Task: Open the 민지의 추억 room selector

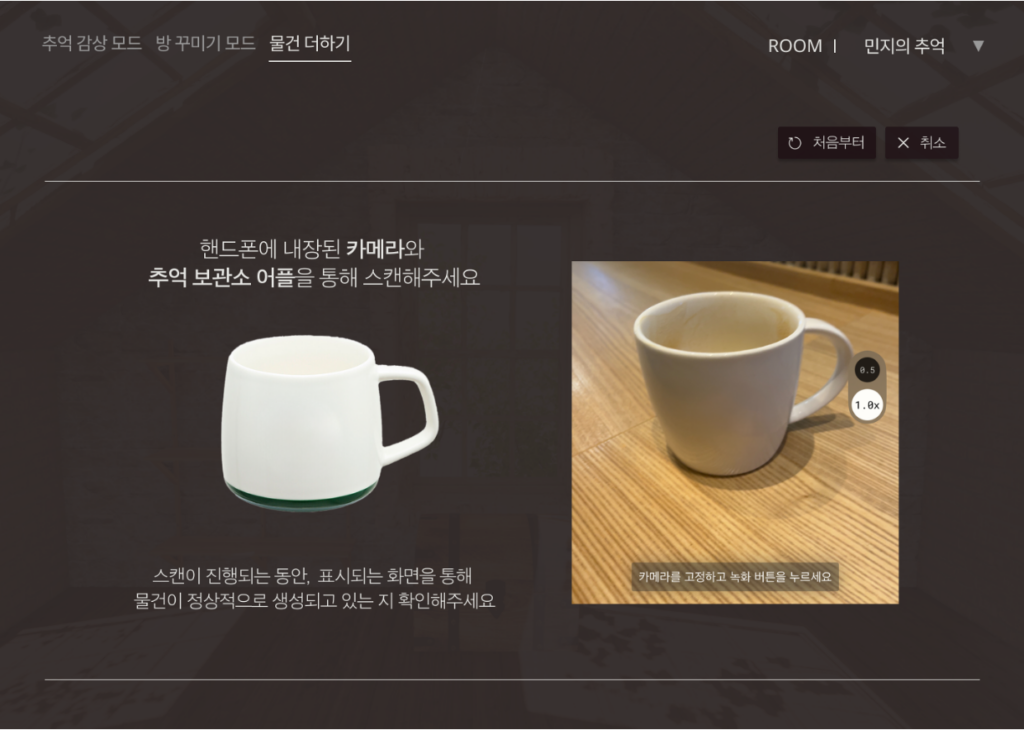Action: pos(904,46)
